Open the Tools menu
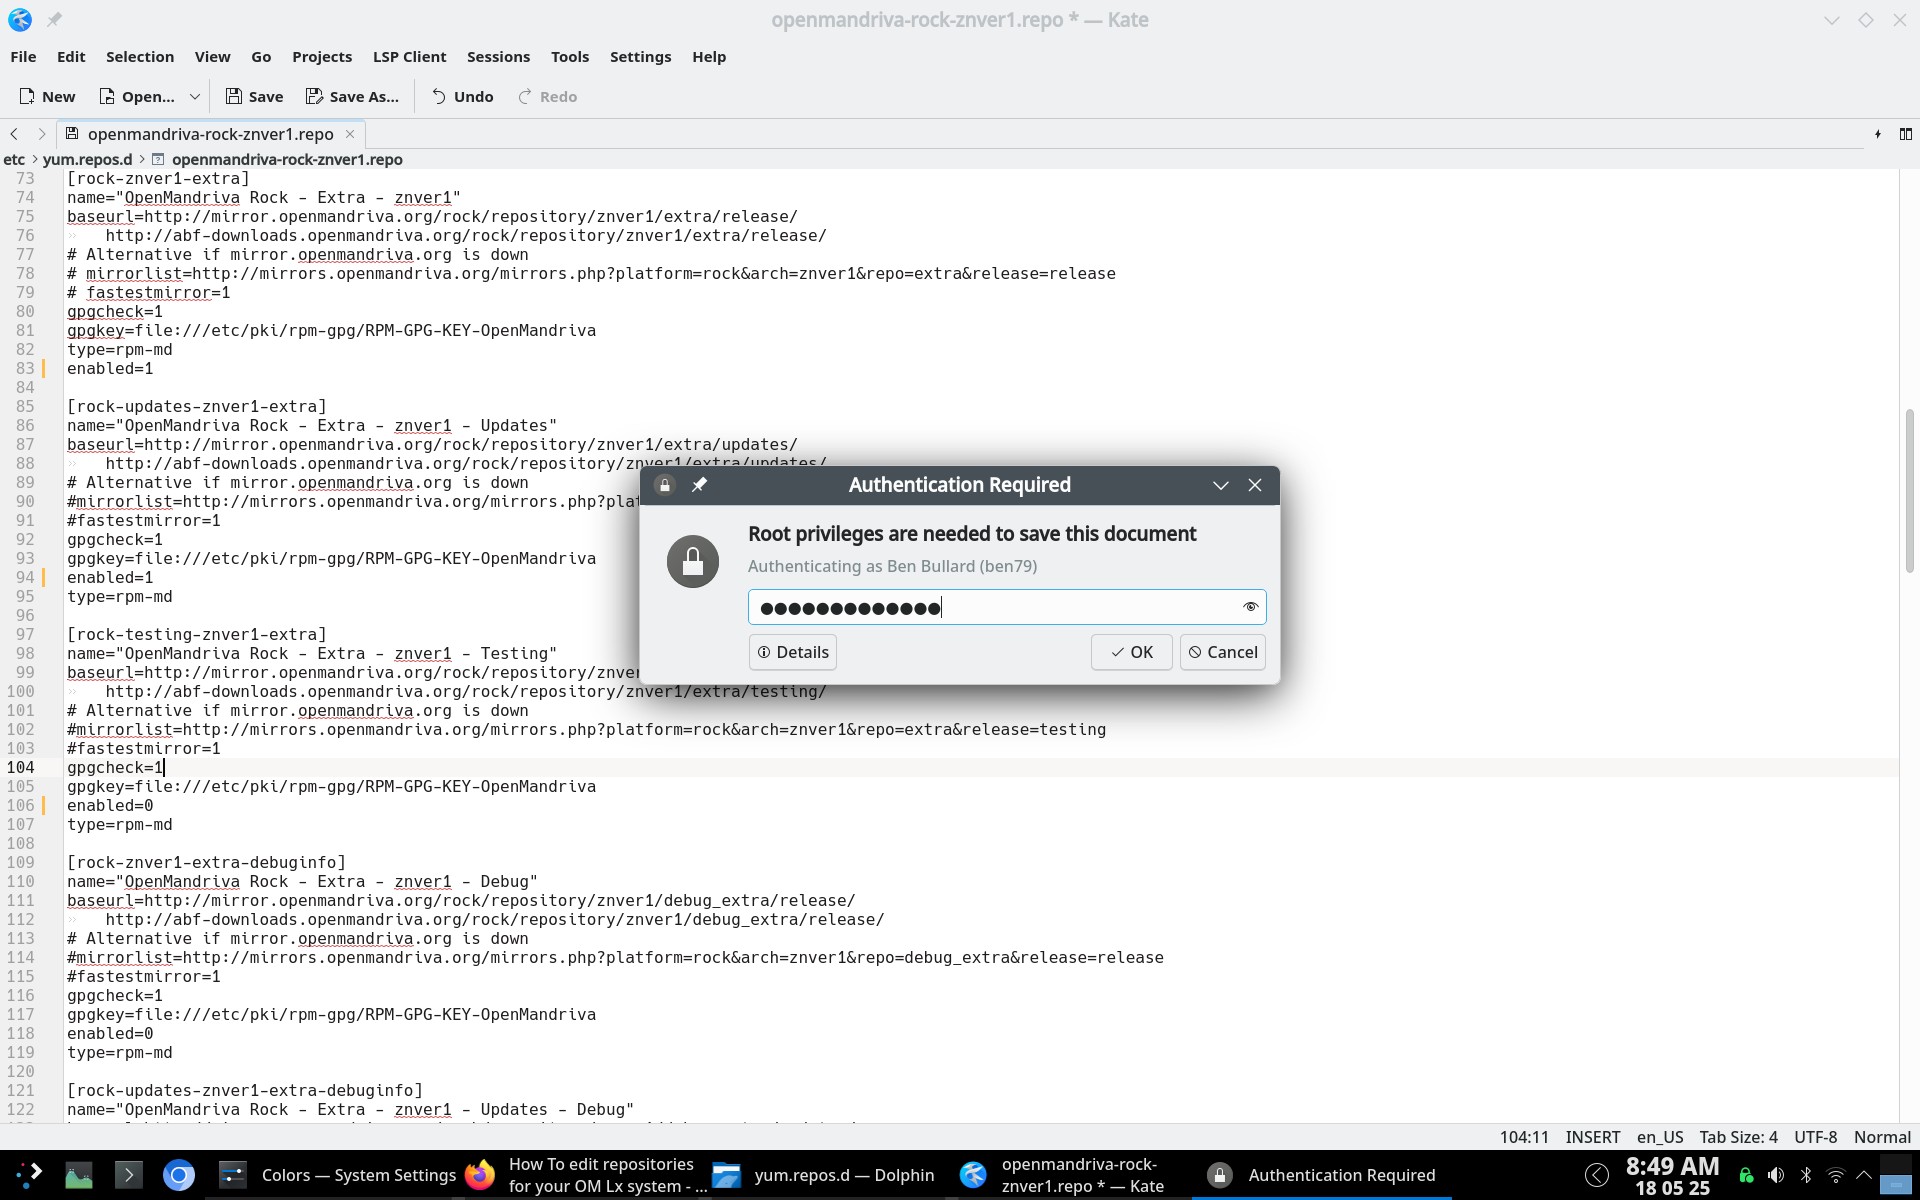 pos(570,57)
